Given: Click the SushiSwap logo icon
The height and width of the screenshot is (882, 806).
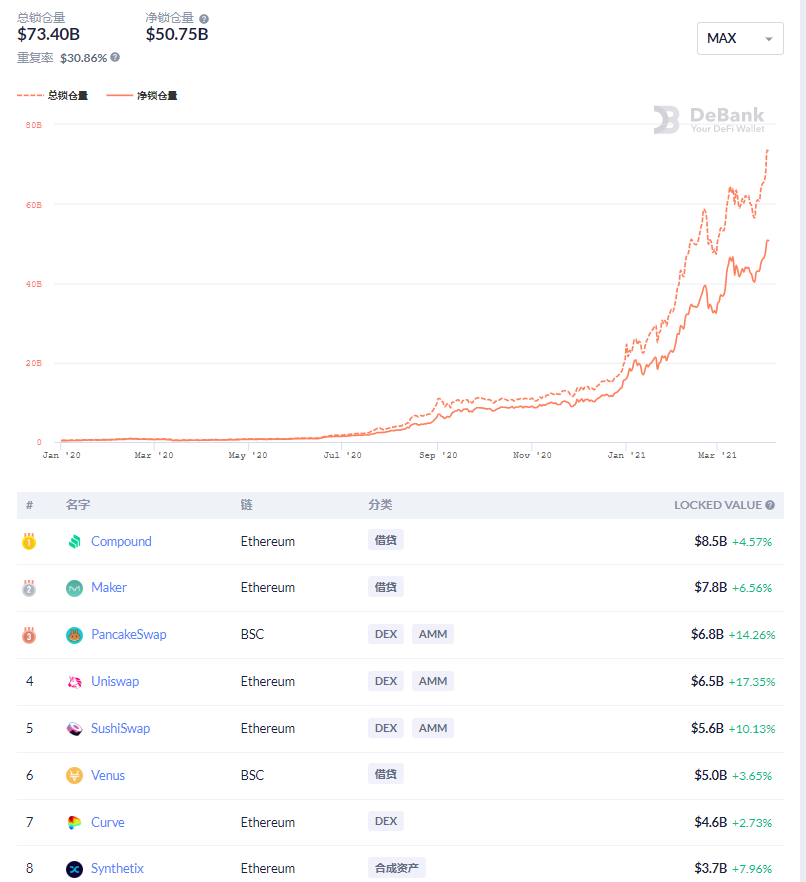Looking at the screenshot, I should (74, 729).
